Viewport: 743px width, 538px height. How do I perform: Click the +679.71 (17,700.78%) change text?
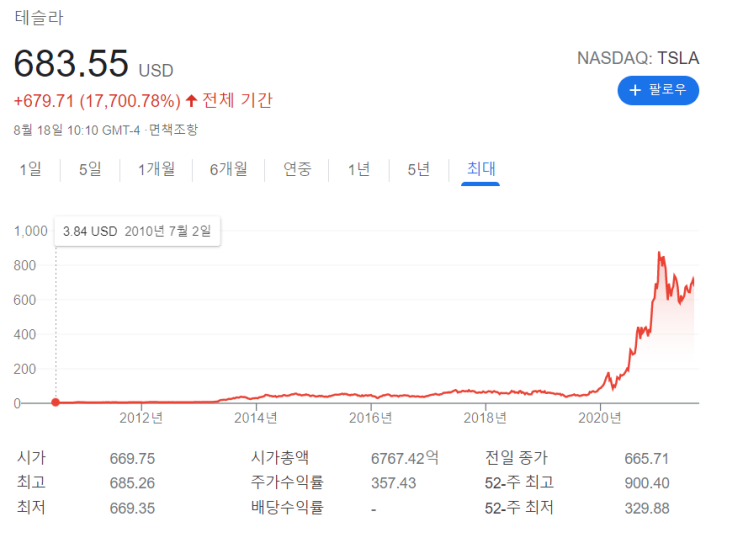(97, 101)
